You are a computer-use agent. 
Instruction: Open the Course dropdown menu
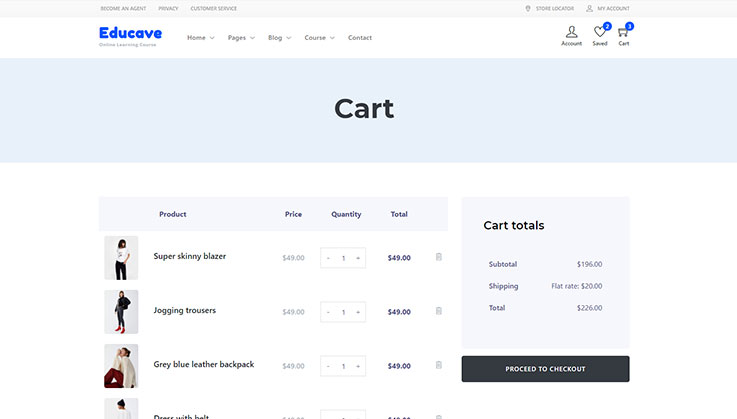(x=319, y=38)
